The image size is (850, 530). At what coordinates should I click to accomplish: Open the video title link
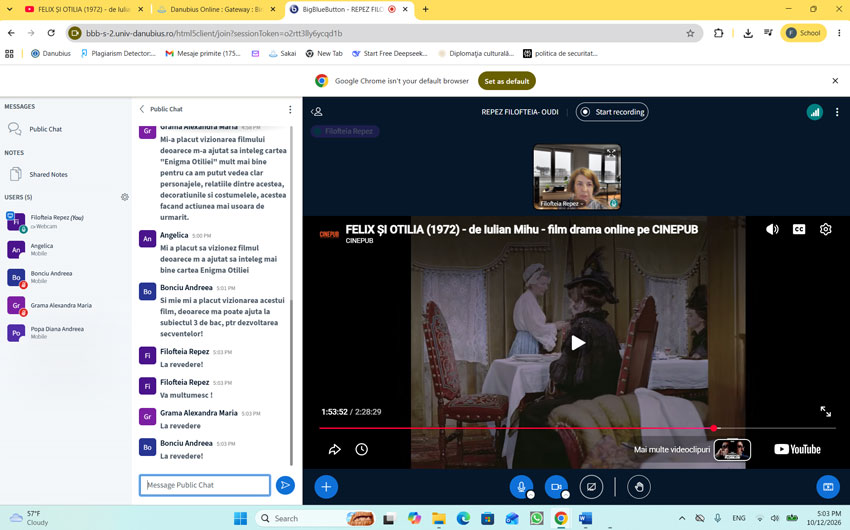[521, 229]
